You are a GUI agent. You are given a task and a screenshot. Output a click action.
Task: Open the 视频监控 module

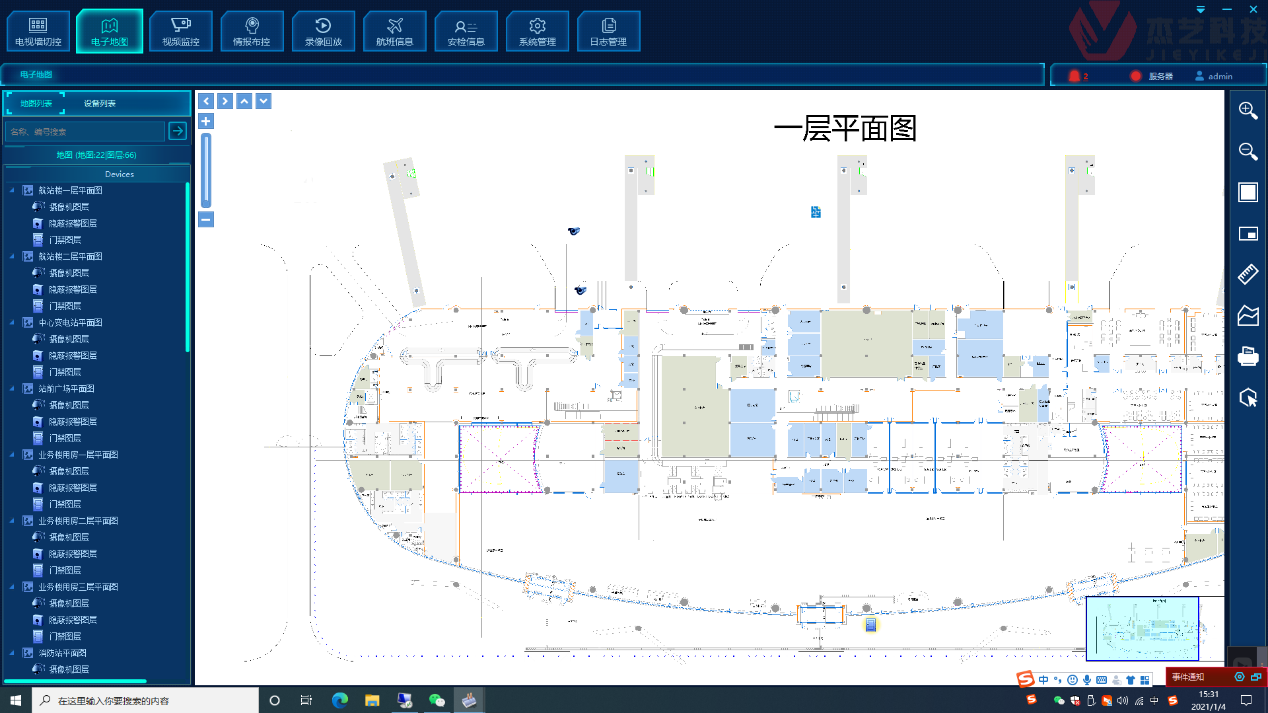[180, 30]
